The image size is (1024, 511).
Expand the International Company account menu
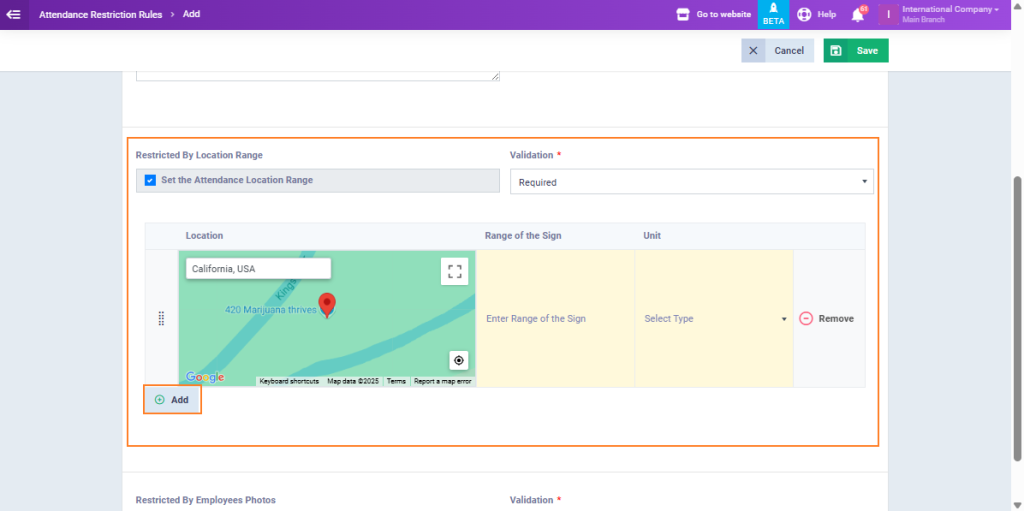tap(950, 9)
